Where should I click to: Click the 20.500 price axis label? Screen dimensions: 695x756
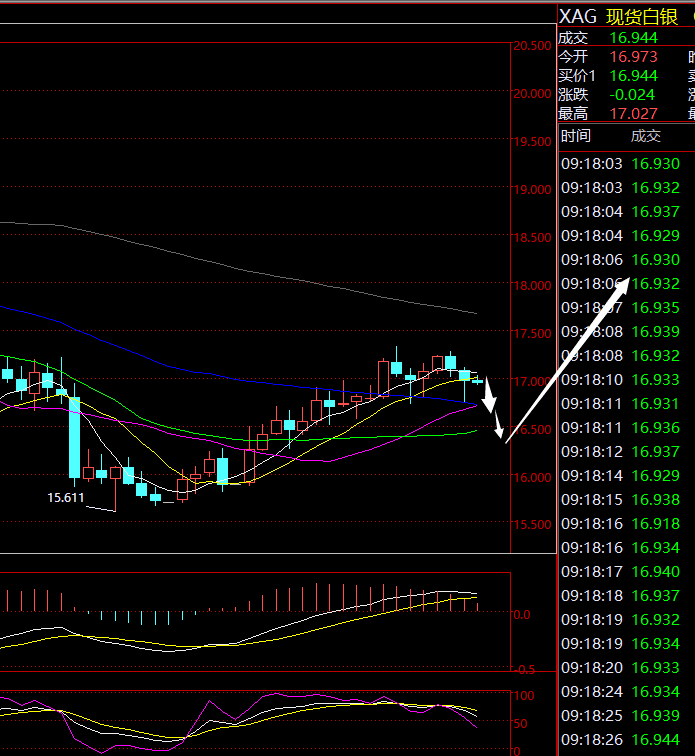pyautogui.click(x=532, y=46)
